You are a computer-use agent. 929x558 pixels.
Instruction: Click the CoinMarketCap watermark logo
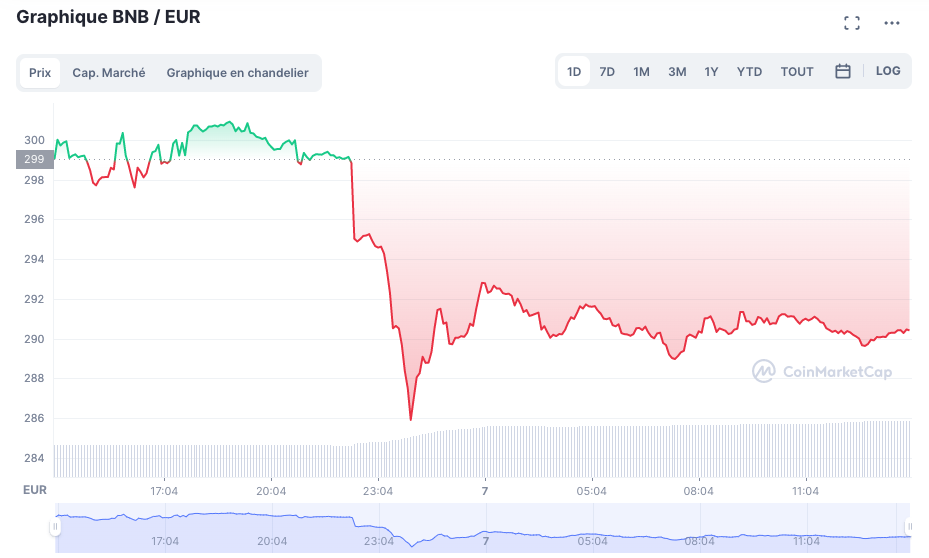822,372
